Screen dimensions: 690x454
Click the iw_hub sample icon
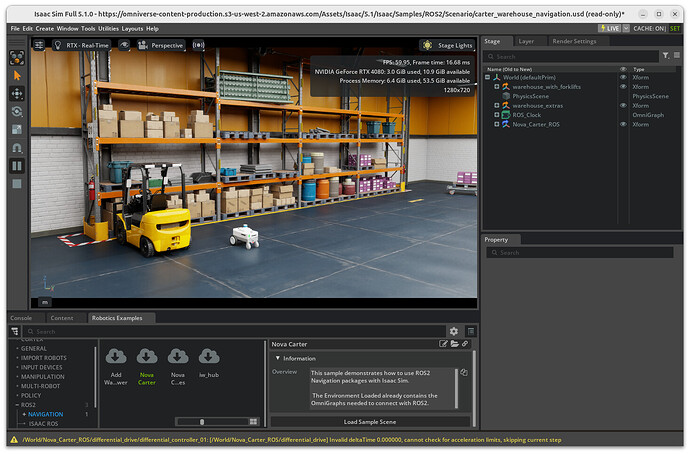click(x=209, y=357)
